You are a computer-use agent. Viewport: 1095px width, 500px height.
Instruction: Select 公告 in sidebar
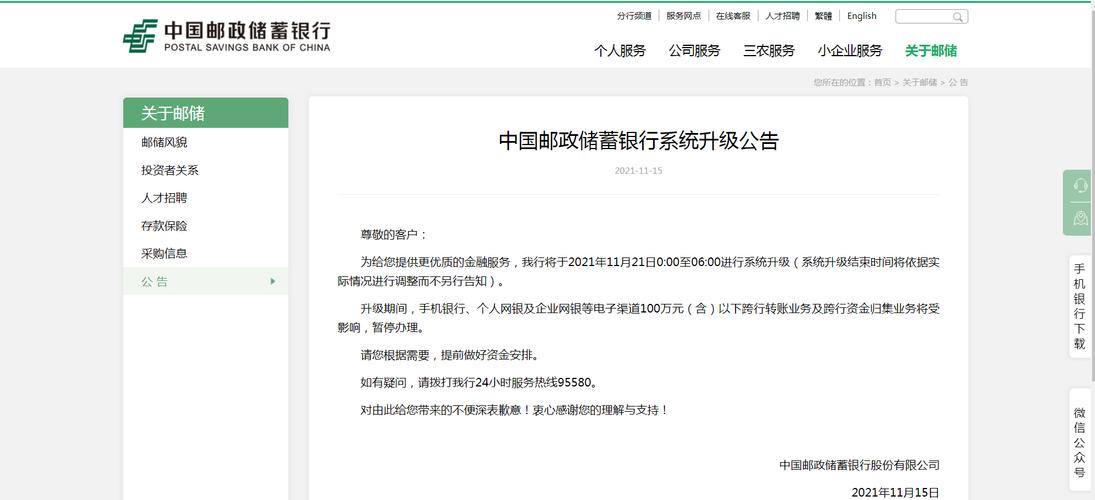[x=206, y=281]
